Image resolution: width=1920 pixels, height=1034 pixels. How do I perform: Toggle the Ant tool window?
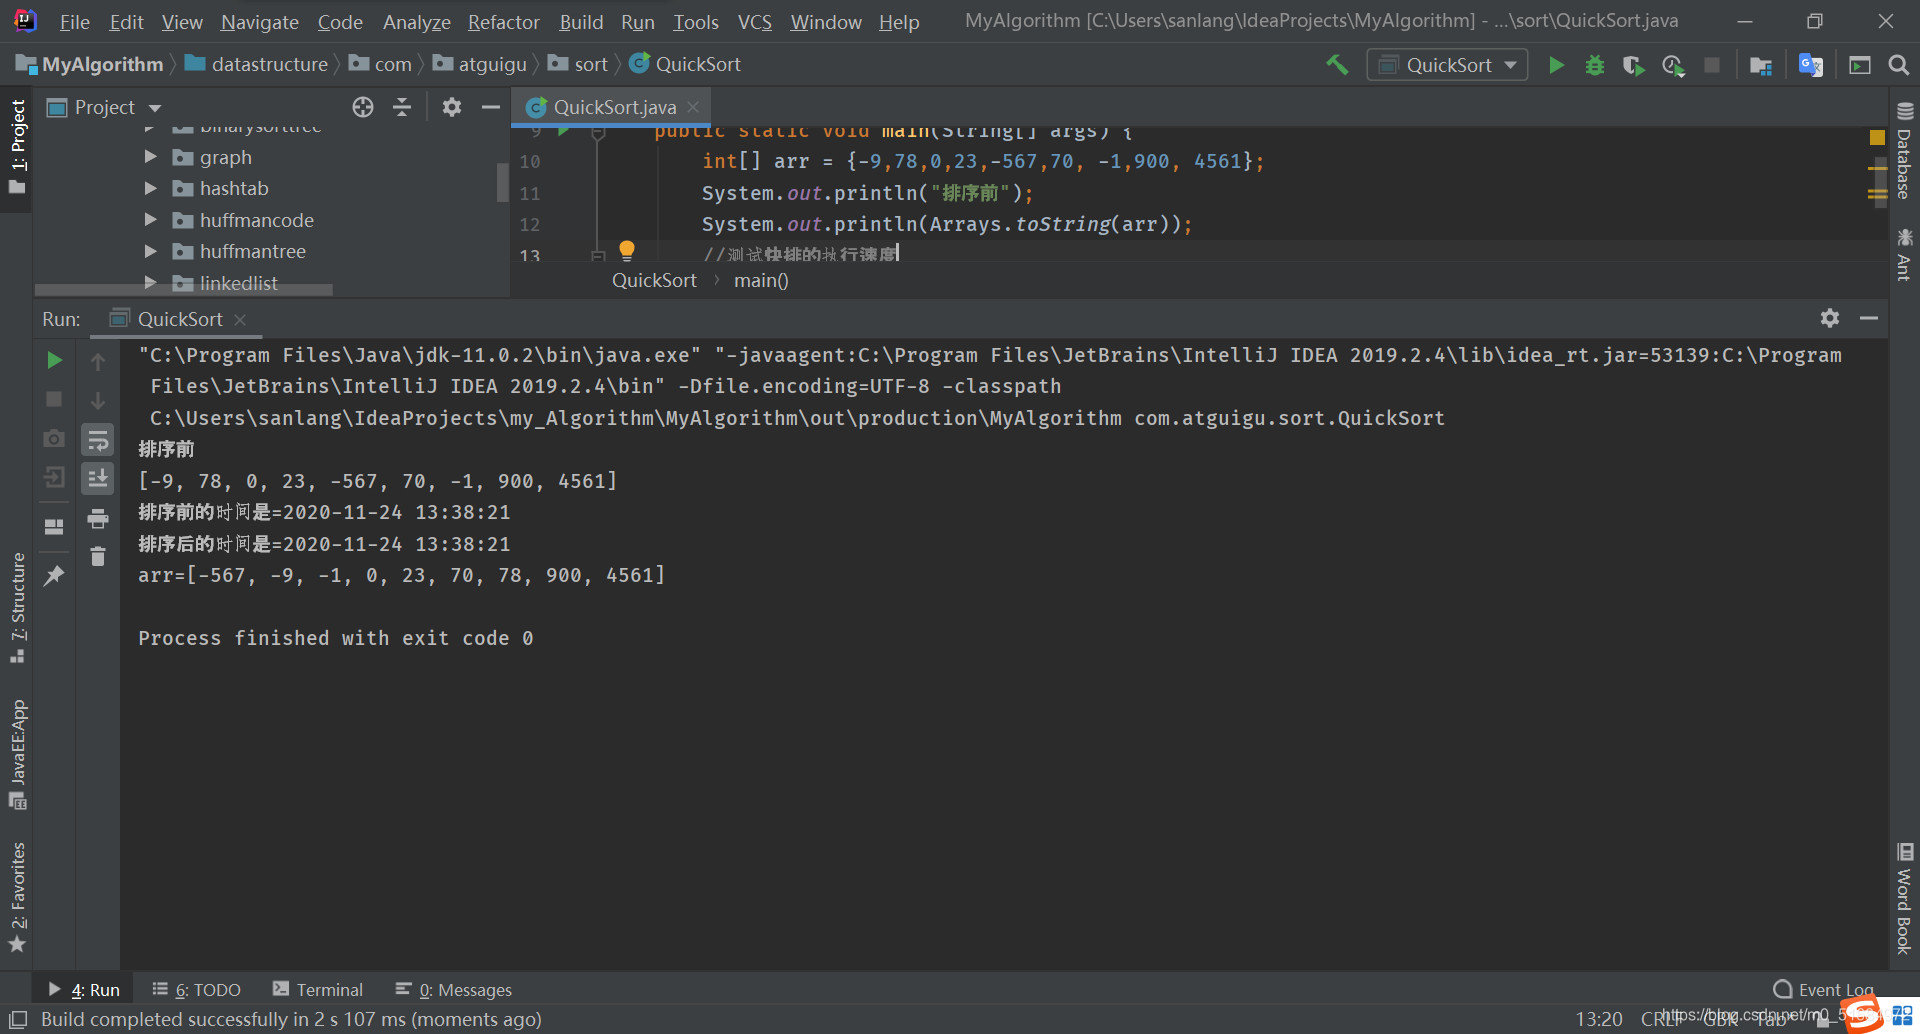1904,254
